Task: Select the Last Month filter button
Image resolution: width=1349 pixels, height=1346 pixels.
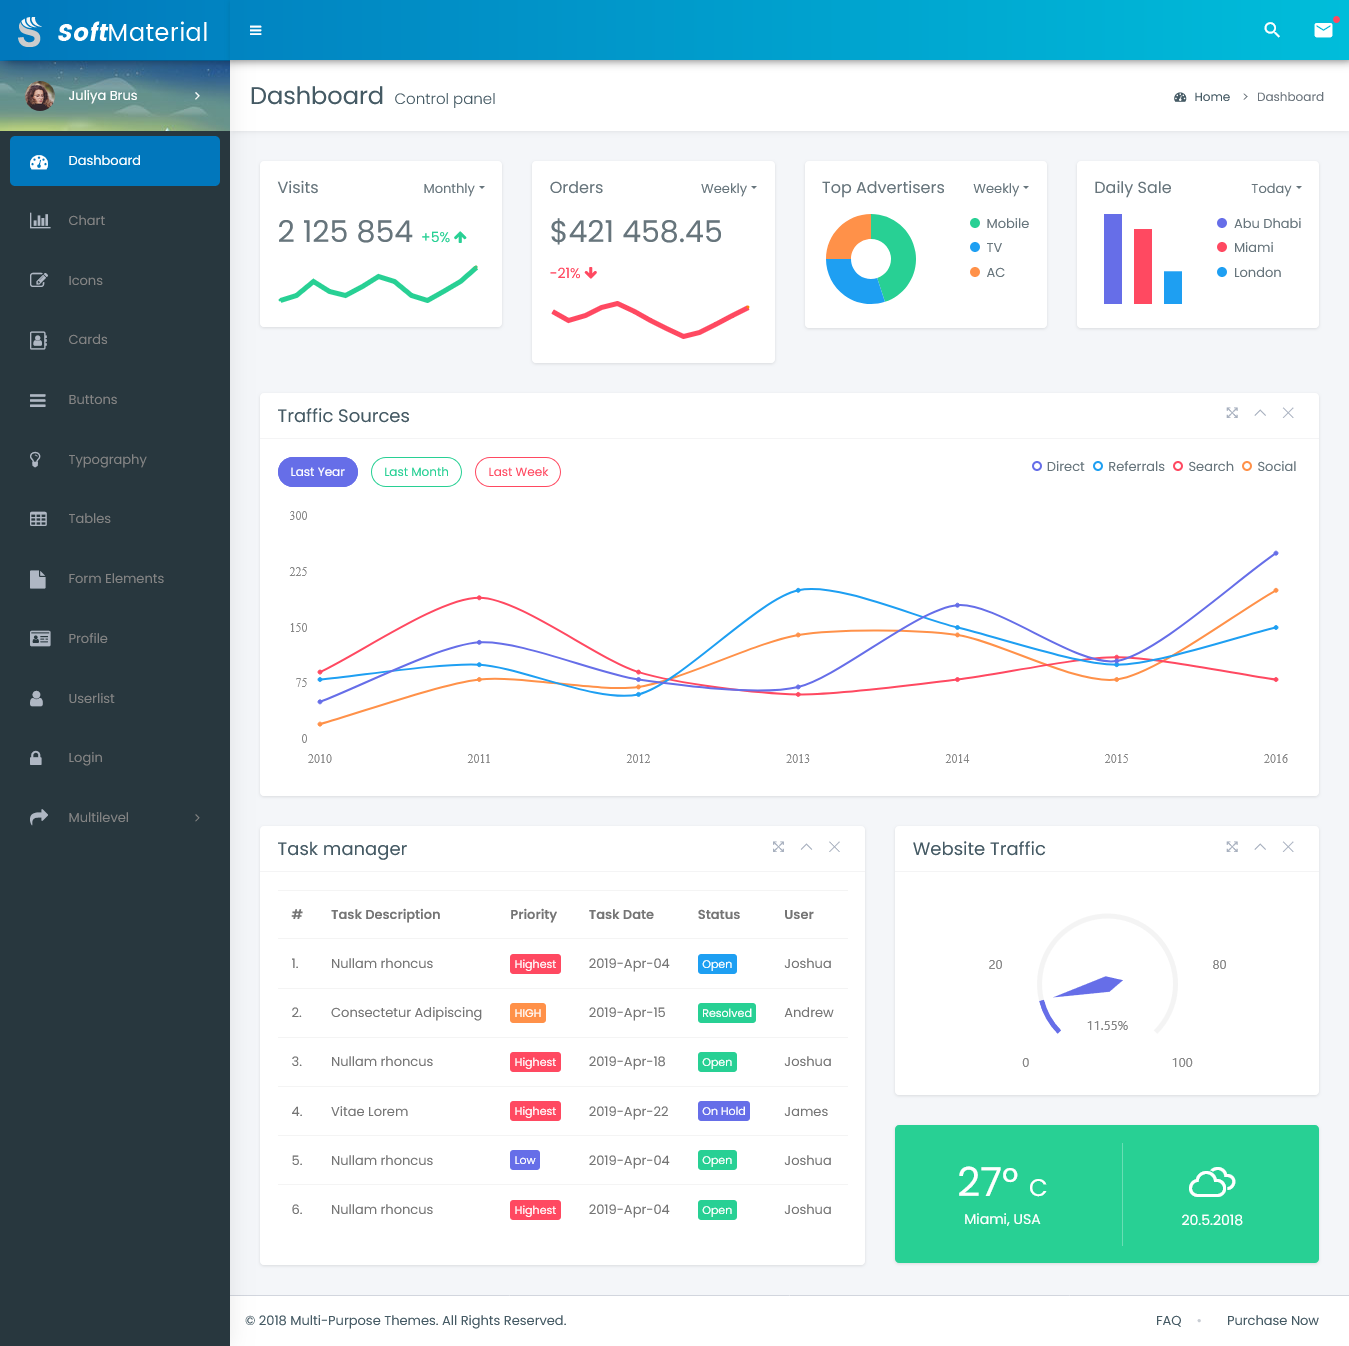Action: click(416, 472)
